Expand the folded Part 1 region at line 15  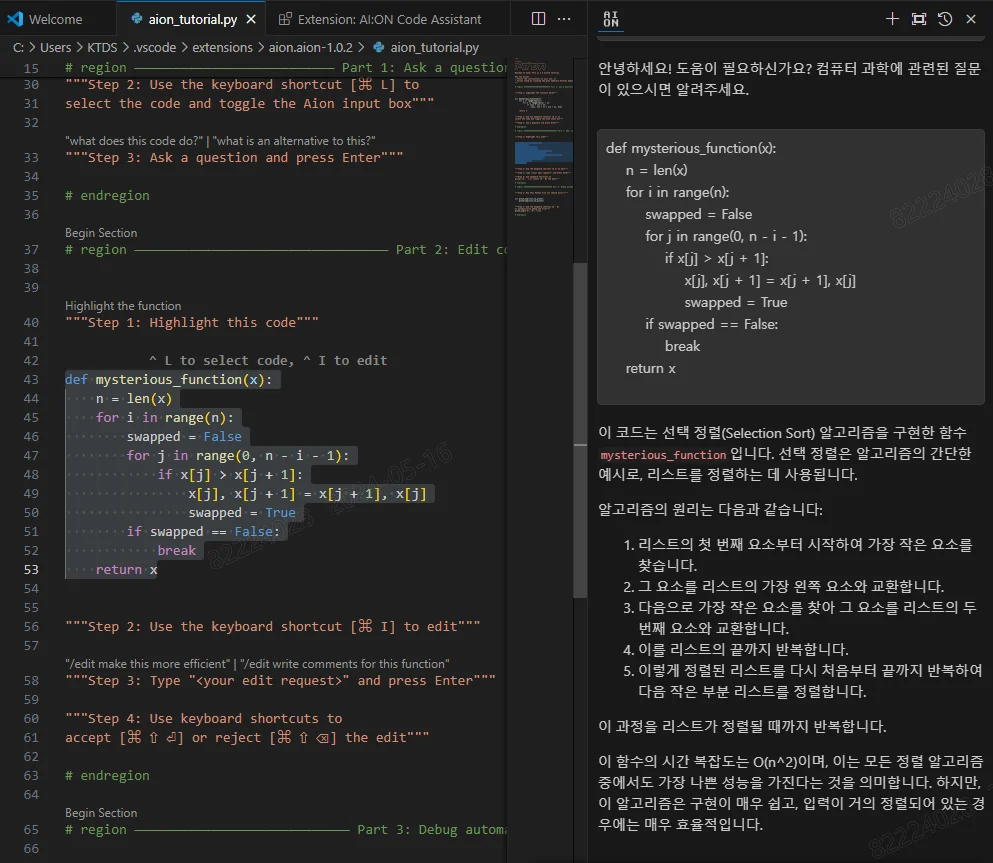tap(51, 67)
